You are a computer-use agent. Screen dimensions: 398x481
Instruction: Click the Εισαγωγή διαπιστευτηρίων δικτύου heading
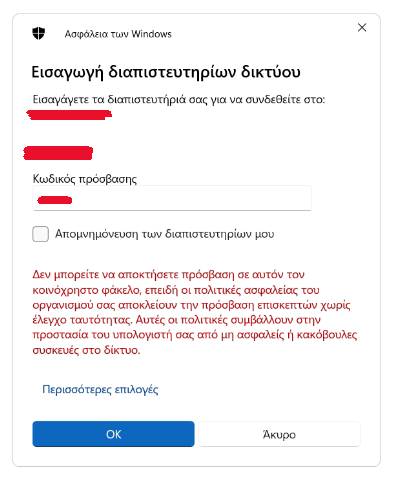[x=166, y=72]
